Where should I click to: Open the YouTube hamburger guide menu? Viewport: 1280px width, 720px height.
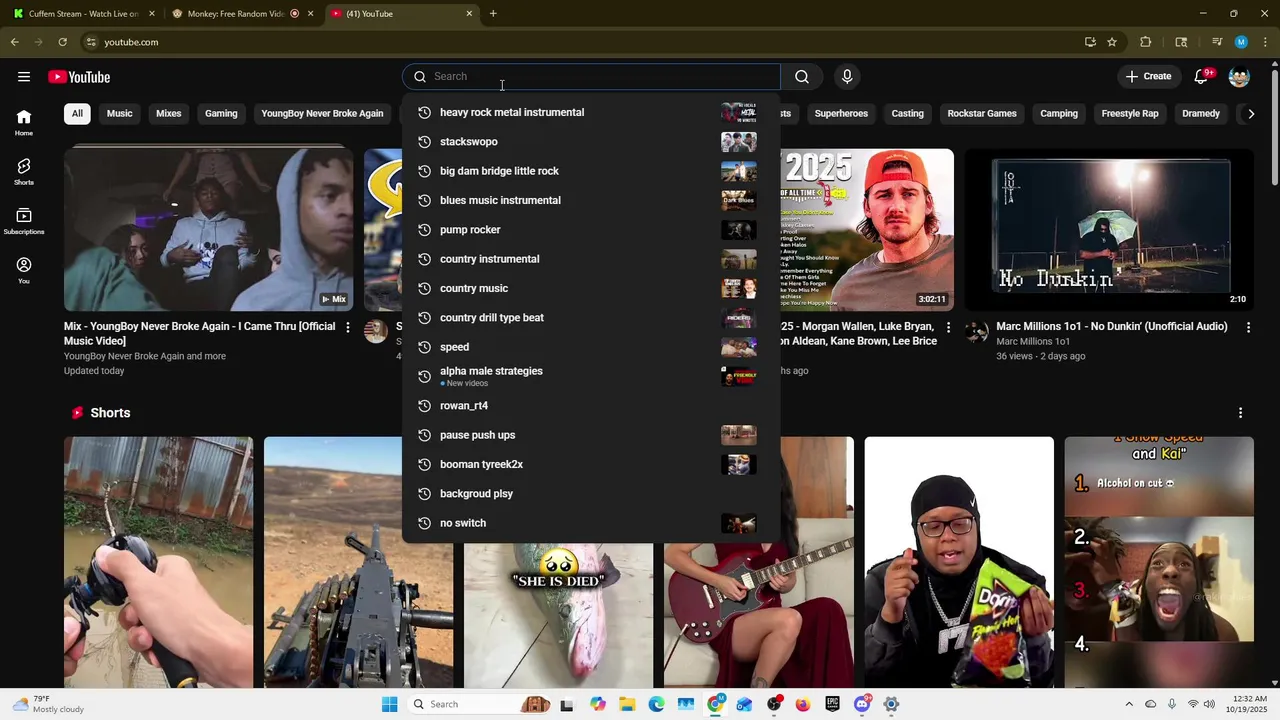click(x=24, y=77)
